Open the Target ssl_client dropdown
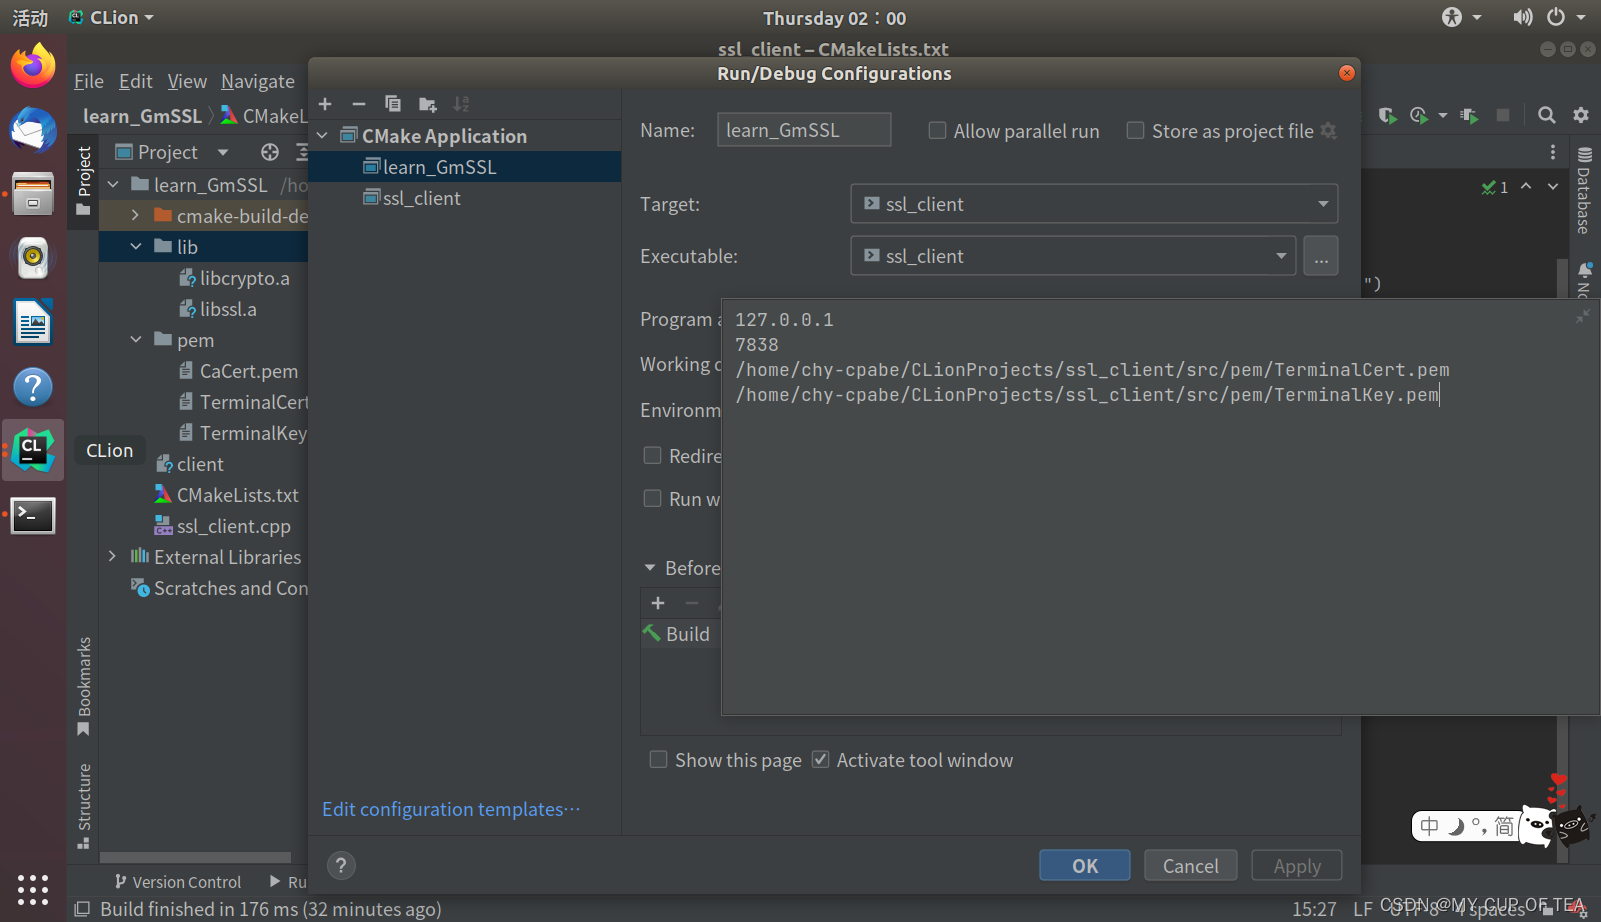The image size is (1601, 922). [1094, 204]
